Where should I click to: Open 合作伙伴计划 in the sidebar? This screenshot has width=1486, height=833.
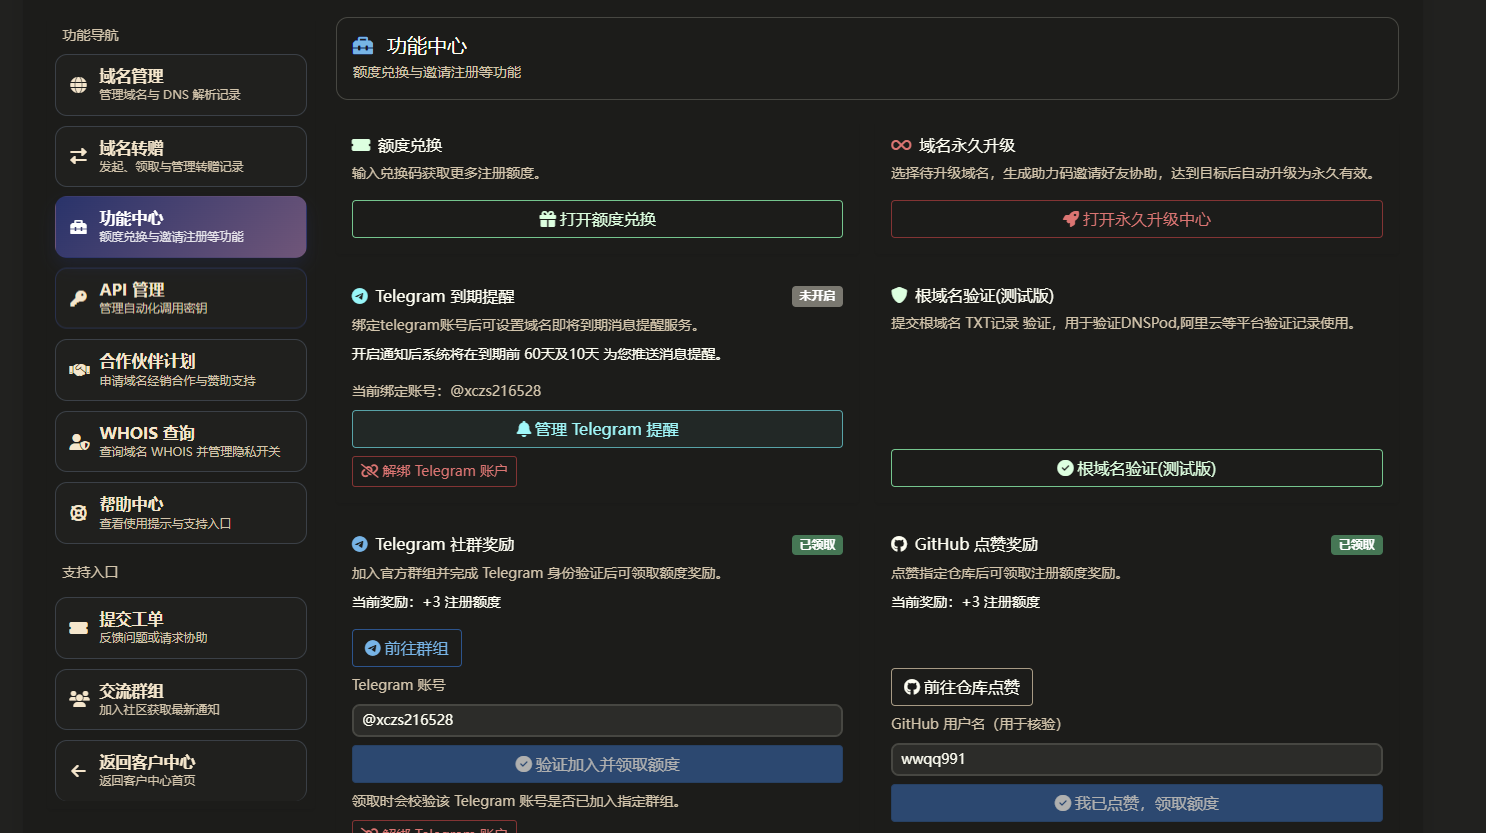pos(181,370)
